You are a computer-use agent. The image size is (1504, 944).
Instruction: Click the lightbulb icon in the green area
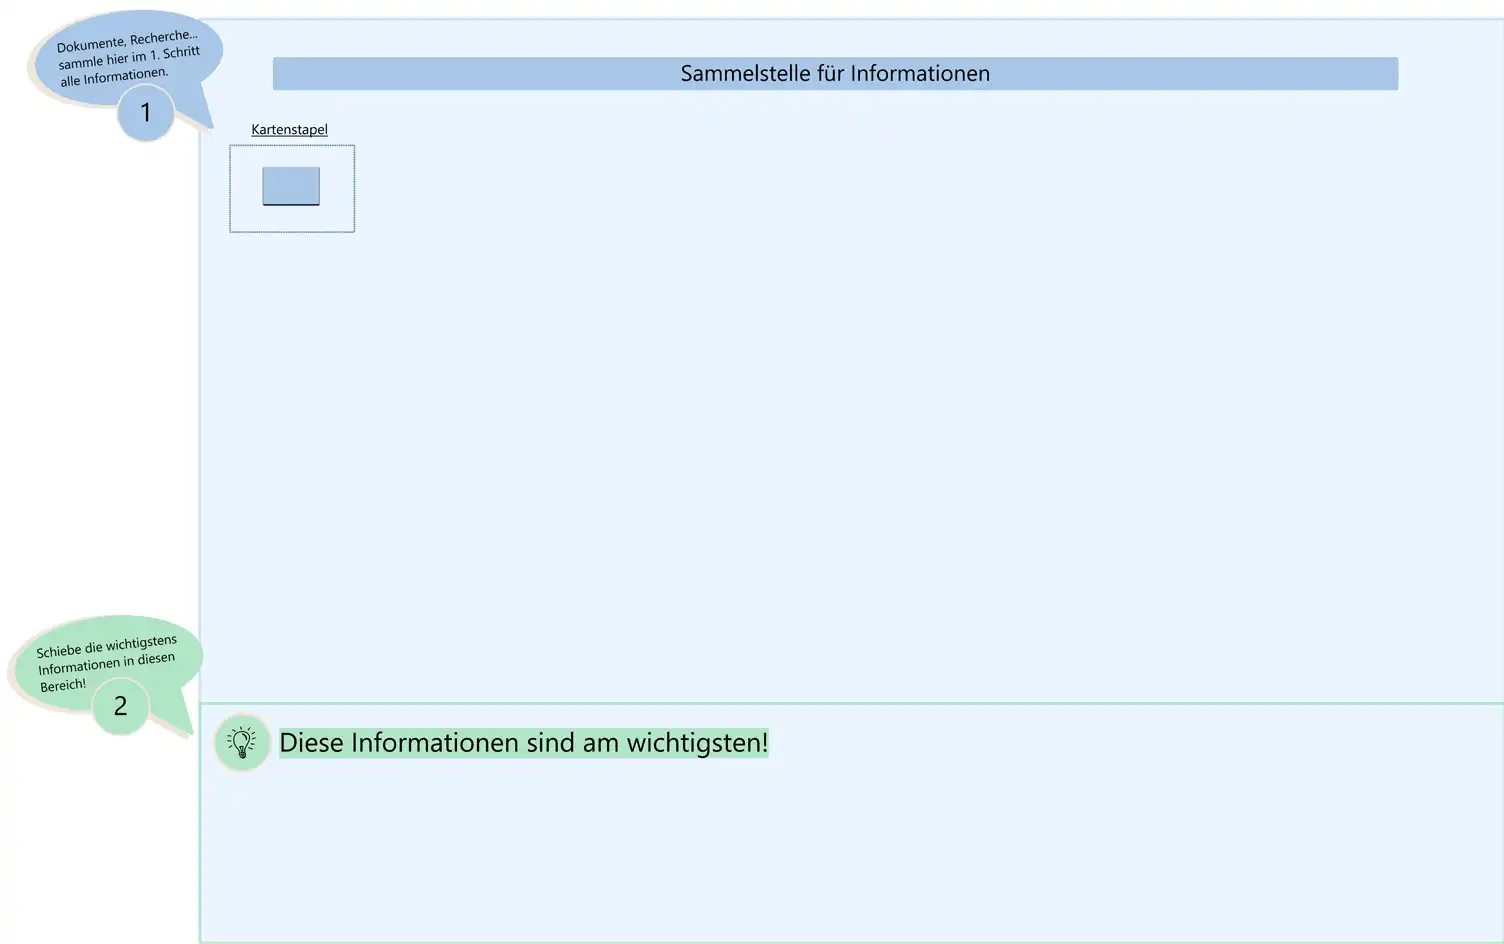point(241,742)
